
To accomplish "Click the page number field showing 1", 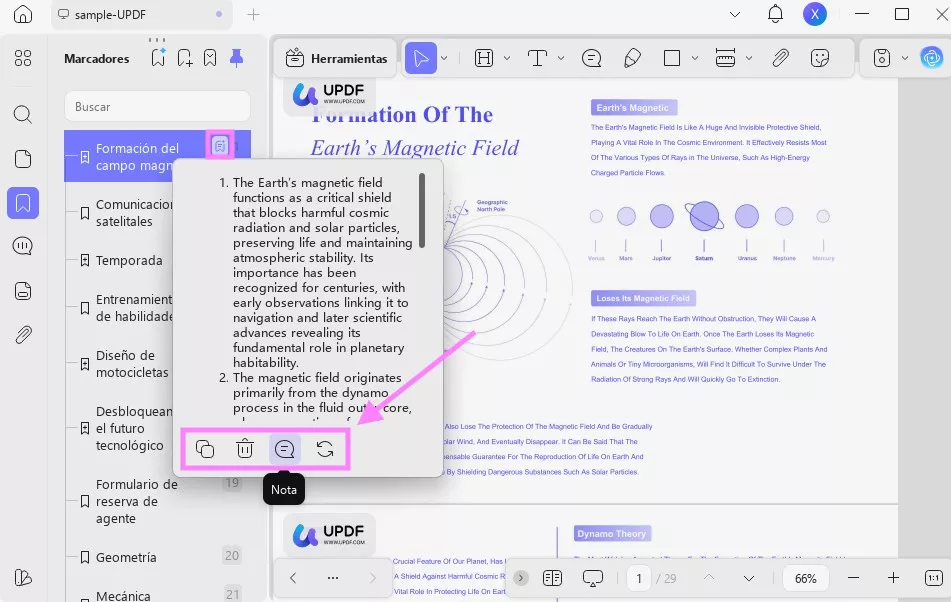I will [x=639, y=578].
